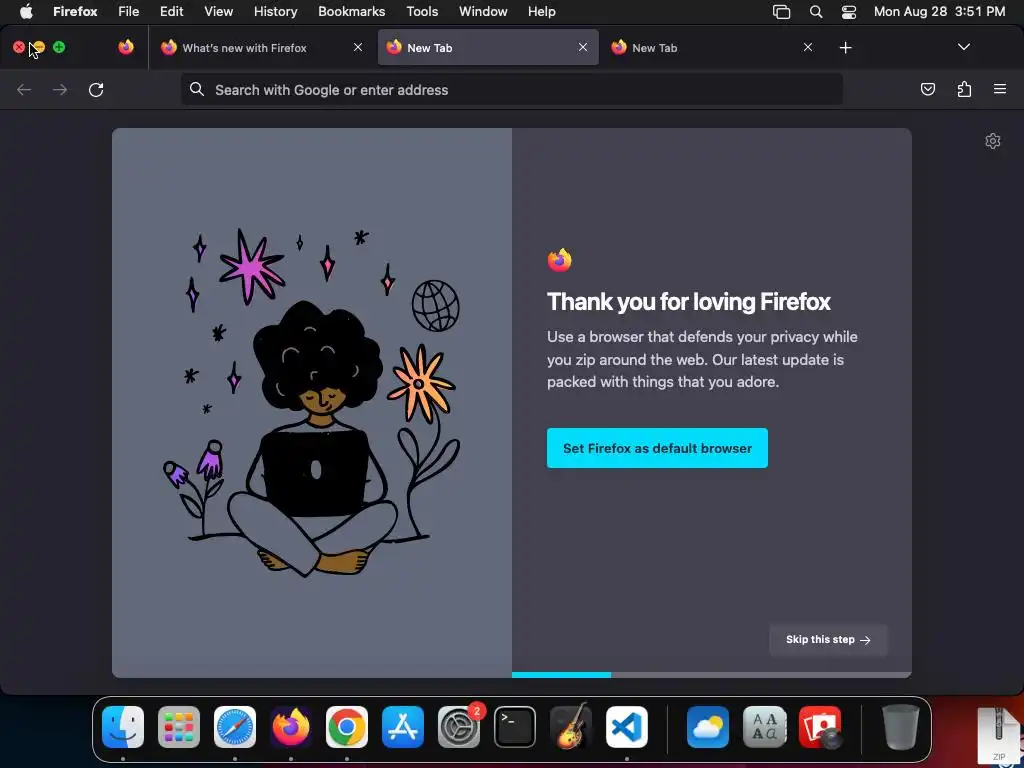Open a new tab with plus button
Image resolution: width=1024 pixels, height=768 pixels.
[x=846, y=48]
